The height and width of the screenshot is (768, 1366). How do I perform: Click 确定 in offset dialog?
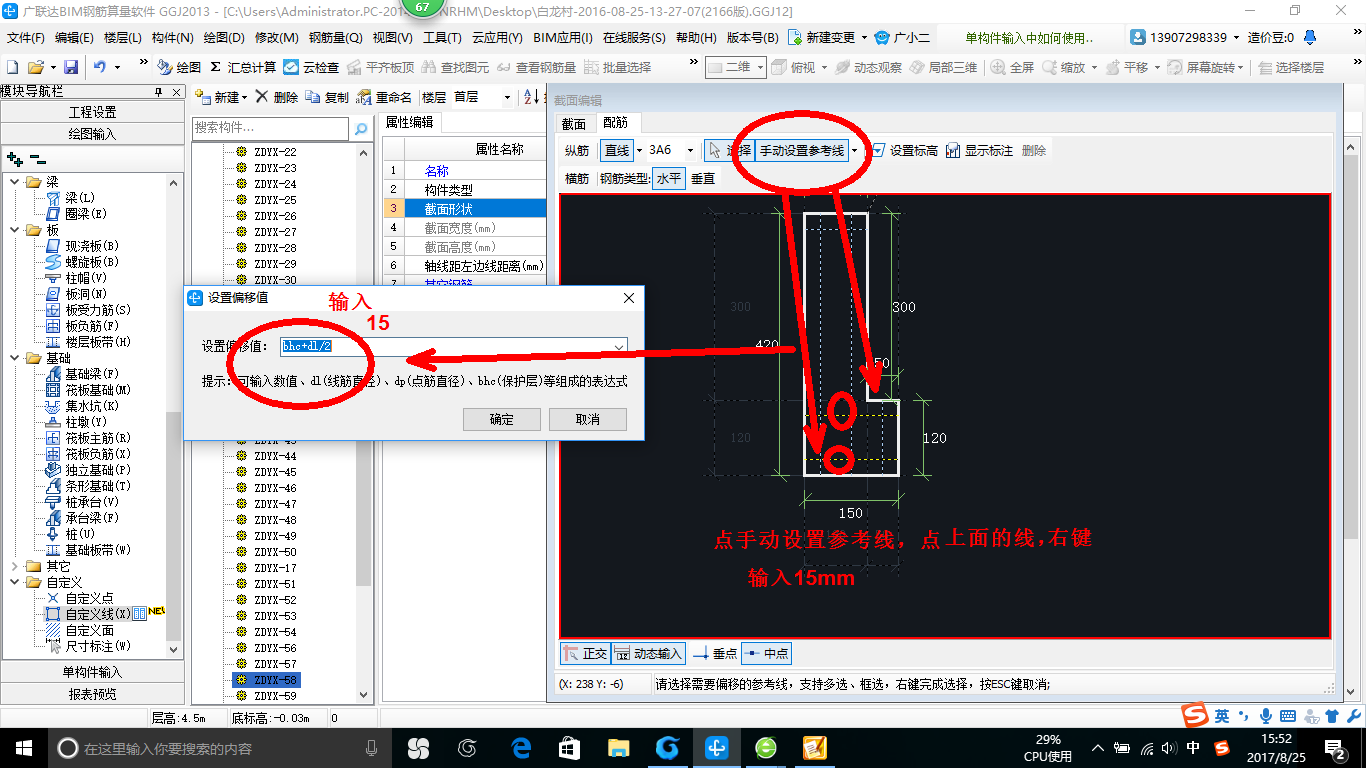point(502,419)
